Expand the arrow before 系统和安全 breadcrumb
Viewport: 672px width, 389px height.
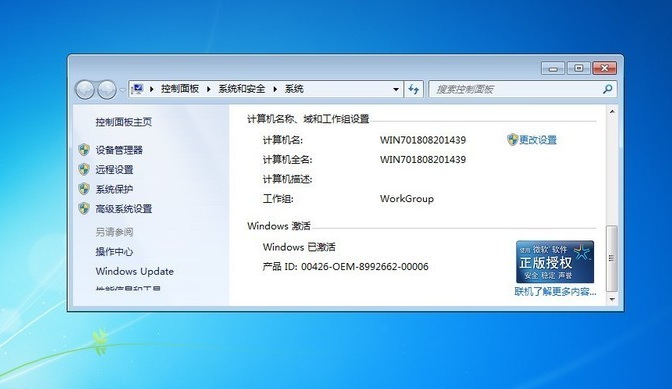point(209,89)
